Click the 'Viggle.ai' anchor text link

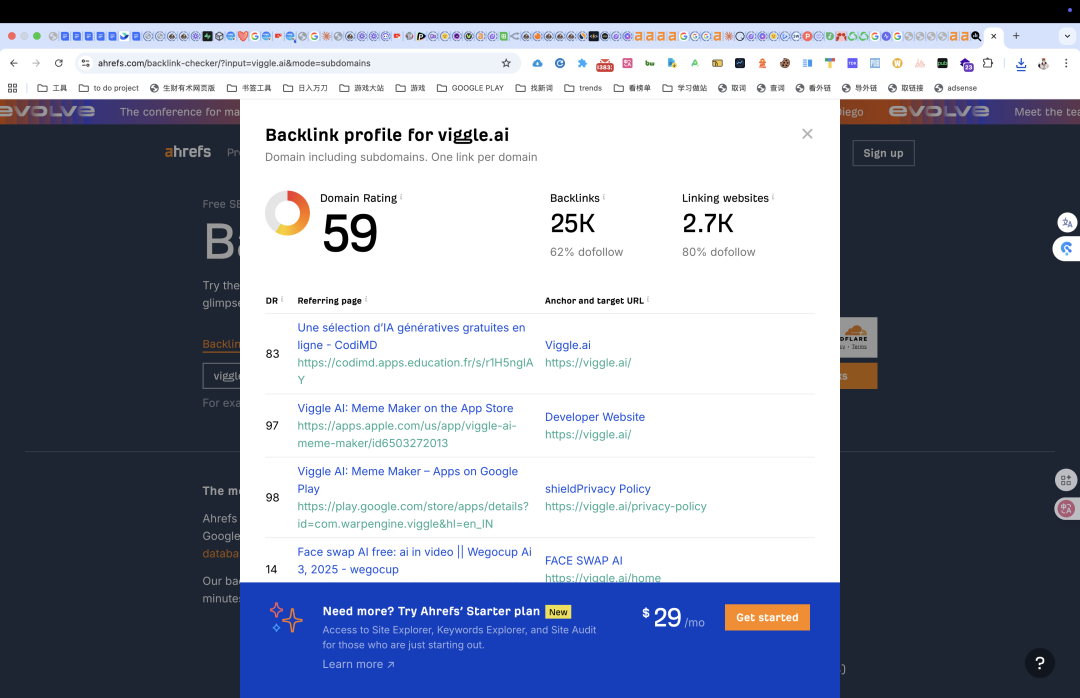point(568,345)
